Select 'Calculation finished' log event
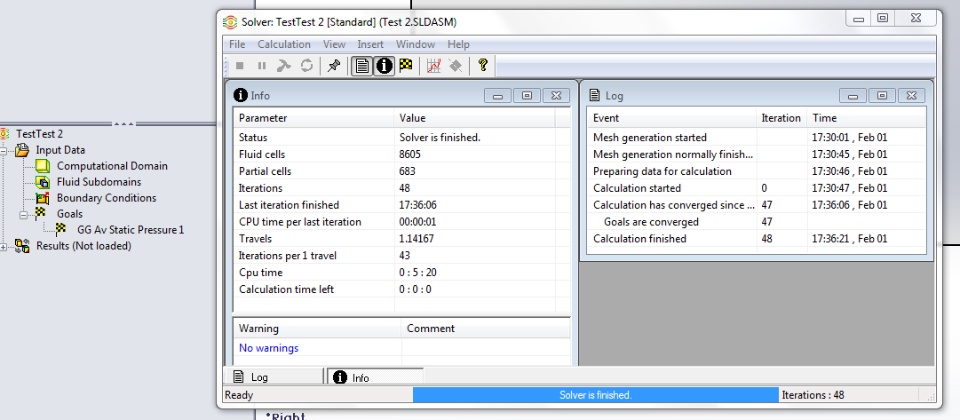This screenshot has height=420, width=960. coord(756,239)
